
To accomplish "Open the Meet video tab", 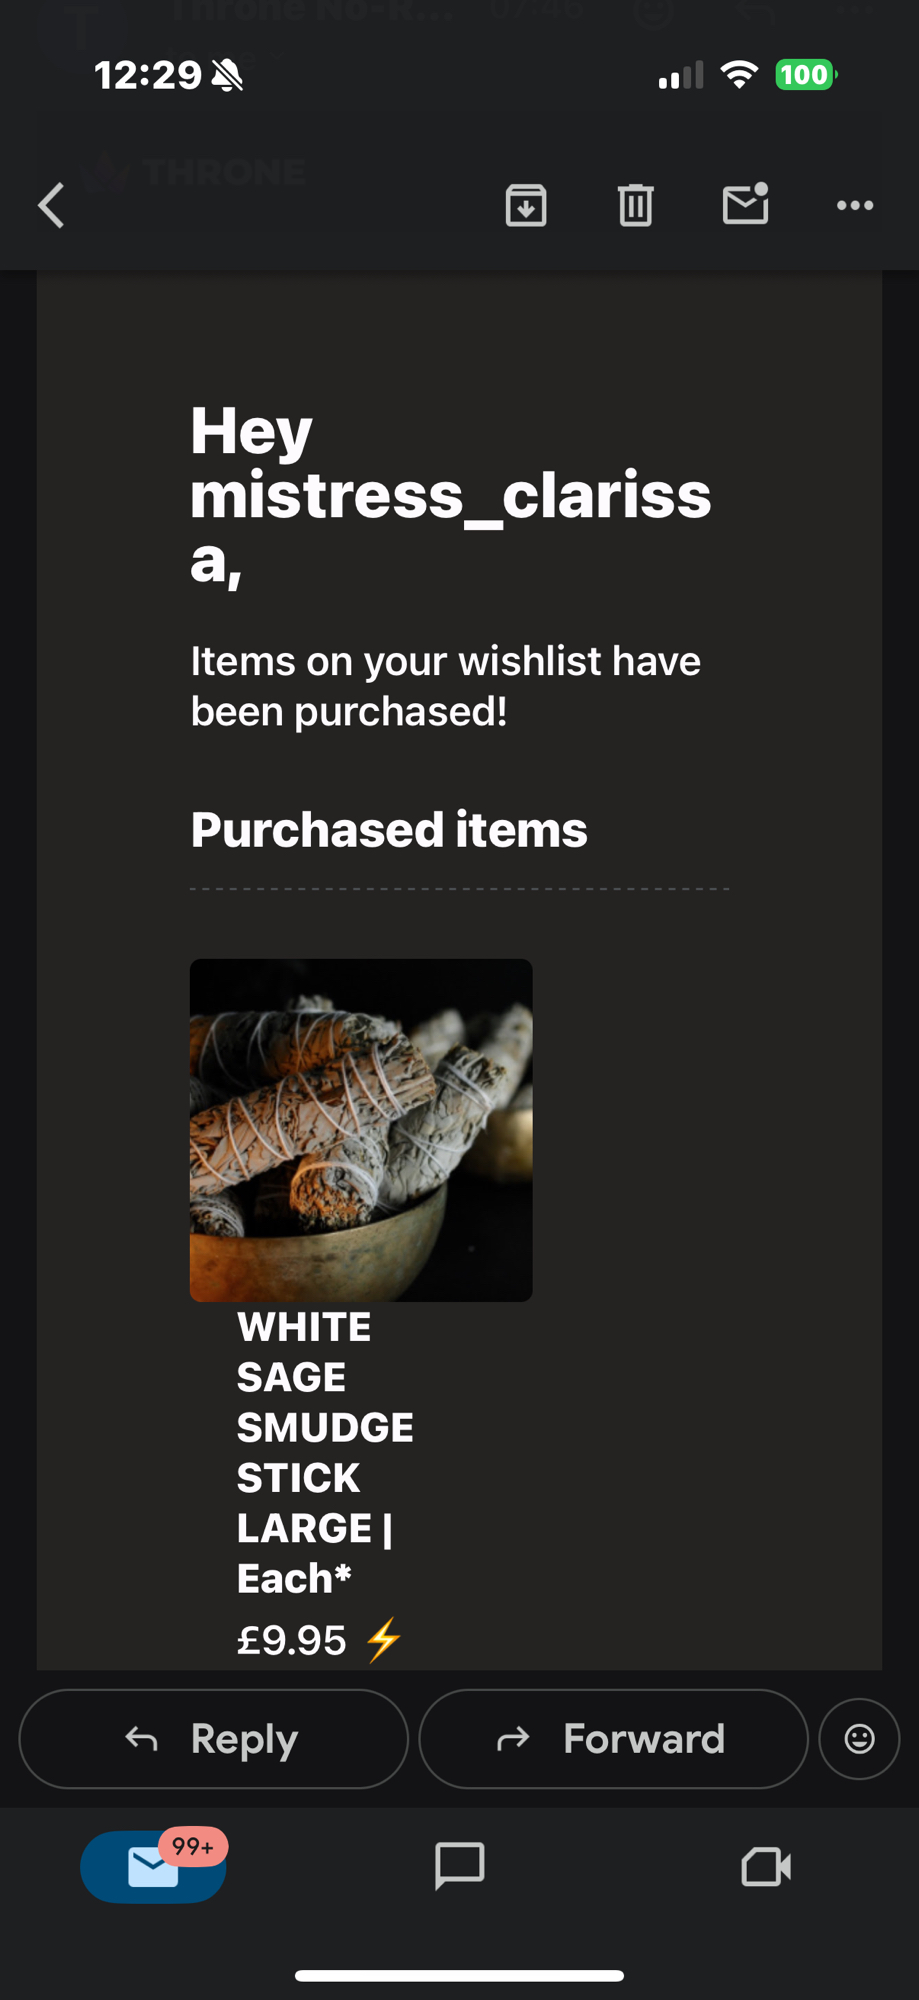I will (766, 1866).
